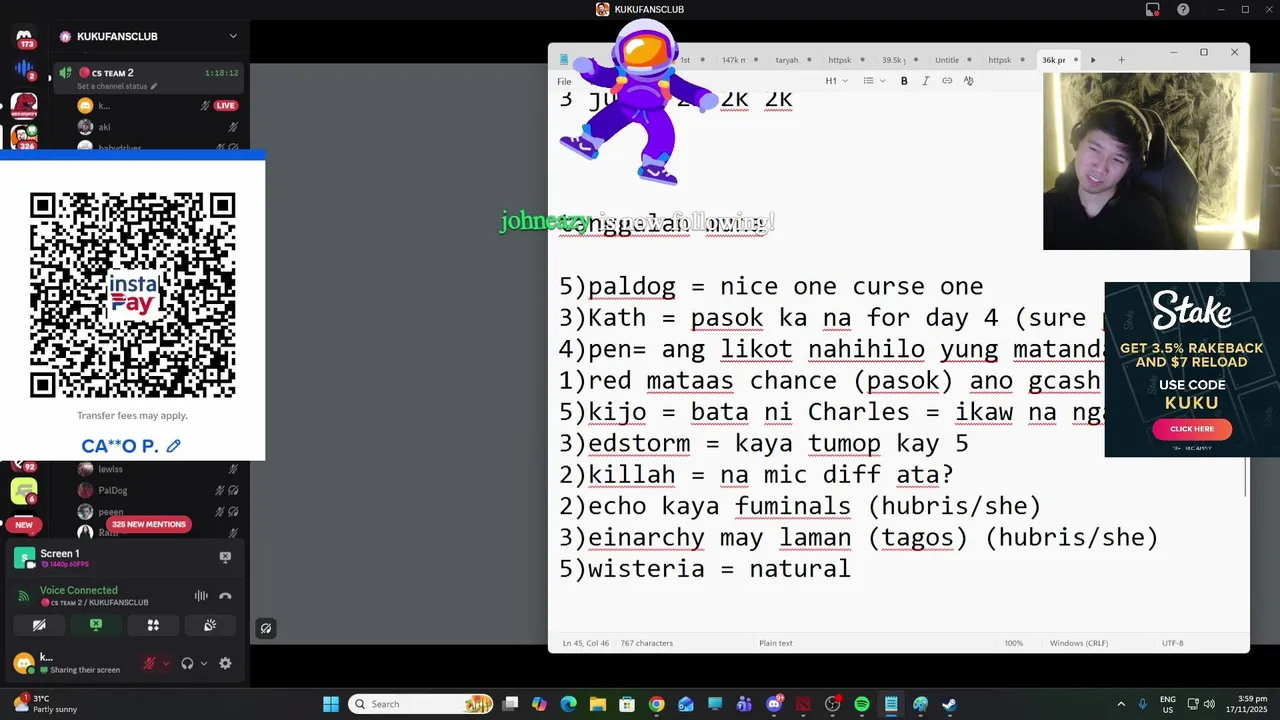
Task: Click the slashed headphone button beside Discord panel
Action: (x=265, y=628)
